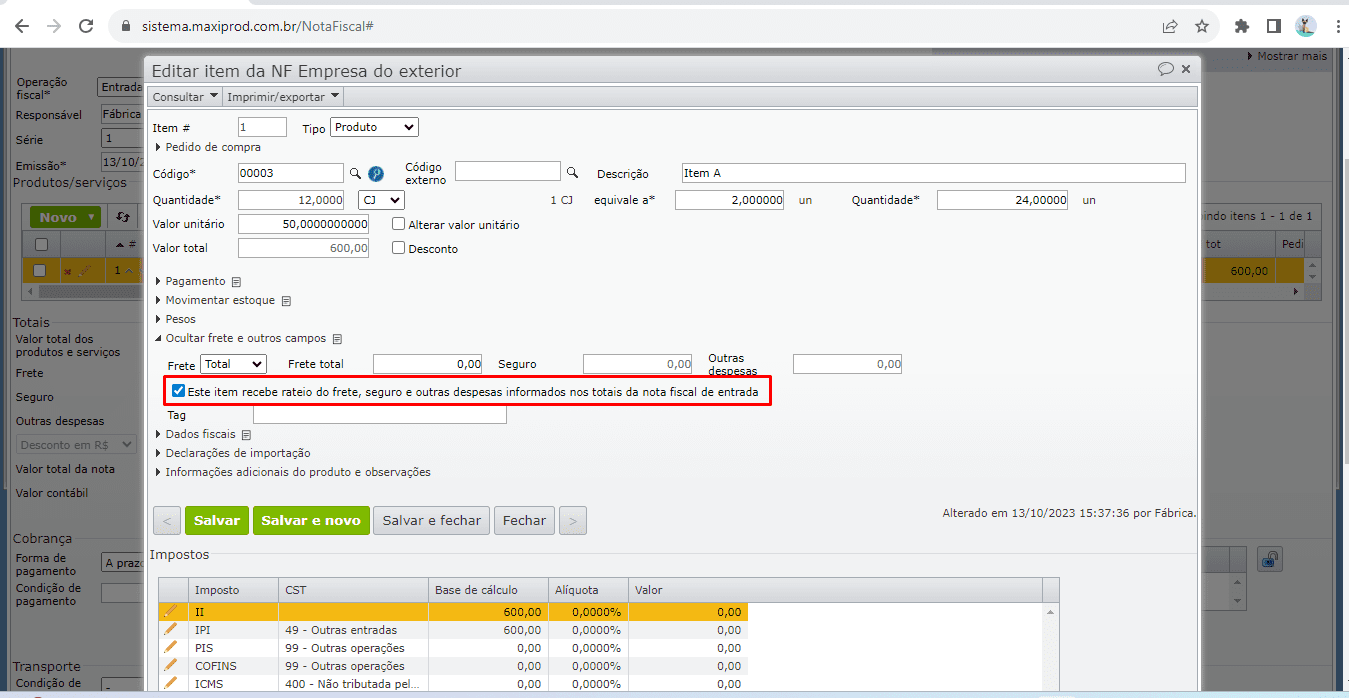Image resolution: width=1349 pixels, height=698 pixels.
Task: Open the note icon beside Dados fiscais
Action: [x=246, y=435]
